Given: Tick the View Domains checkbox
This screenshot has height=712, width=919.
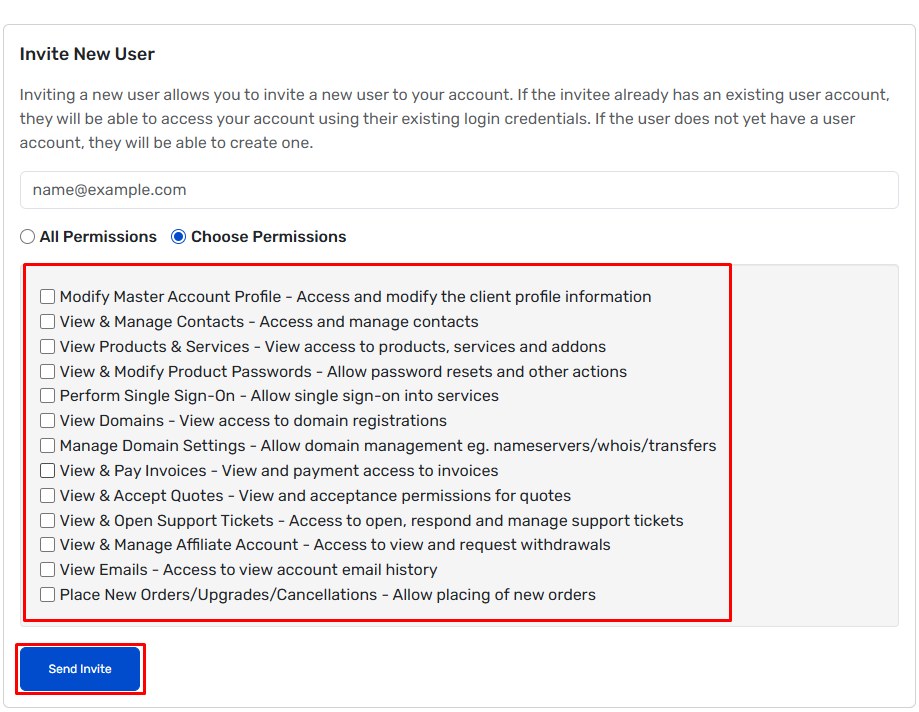Looking at the screenshot, I should 47,421.
